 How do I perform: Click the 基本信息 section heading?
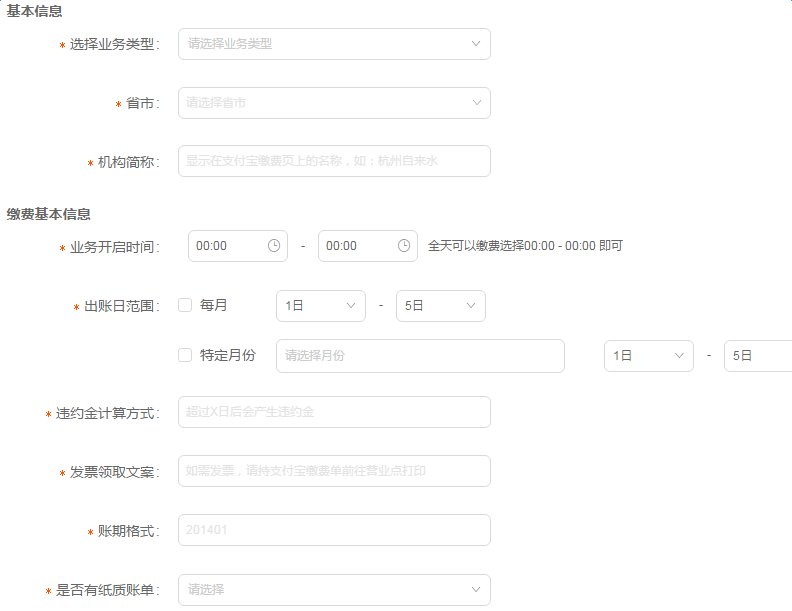[34, 11]
